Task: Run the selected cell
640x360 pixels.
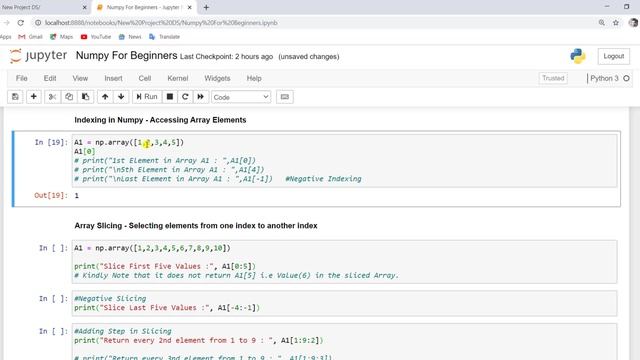Action: point(147,97)
